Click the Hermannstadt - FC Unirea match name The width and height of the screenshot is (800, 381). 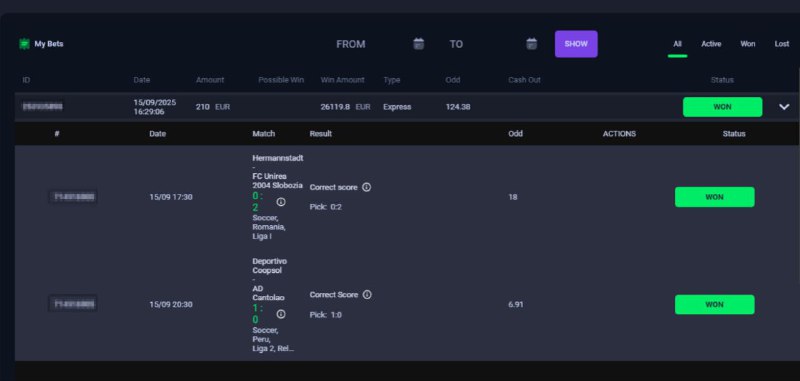point(278,172)
